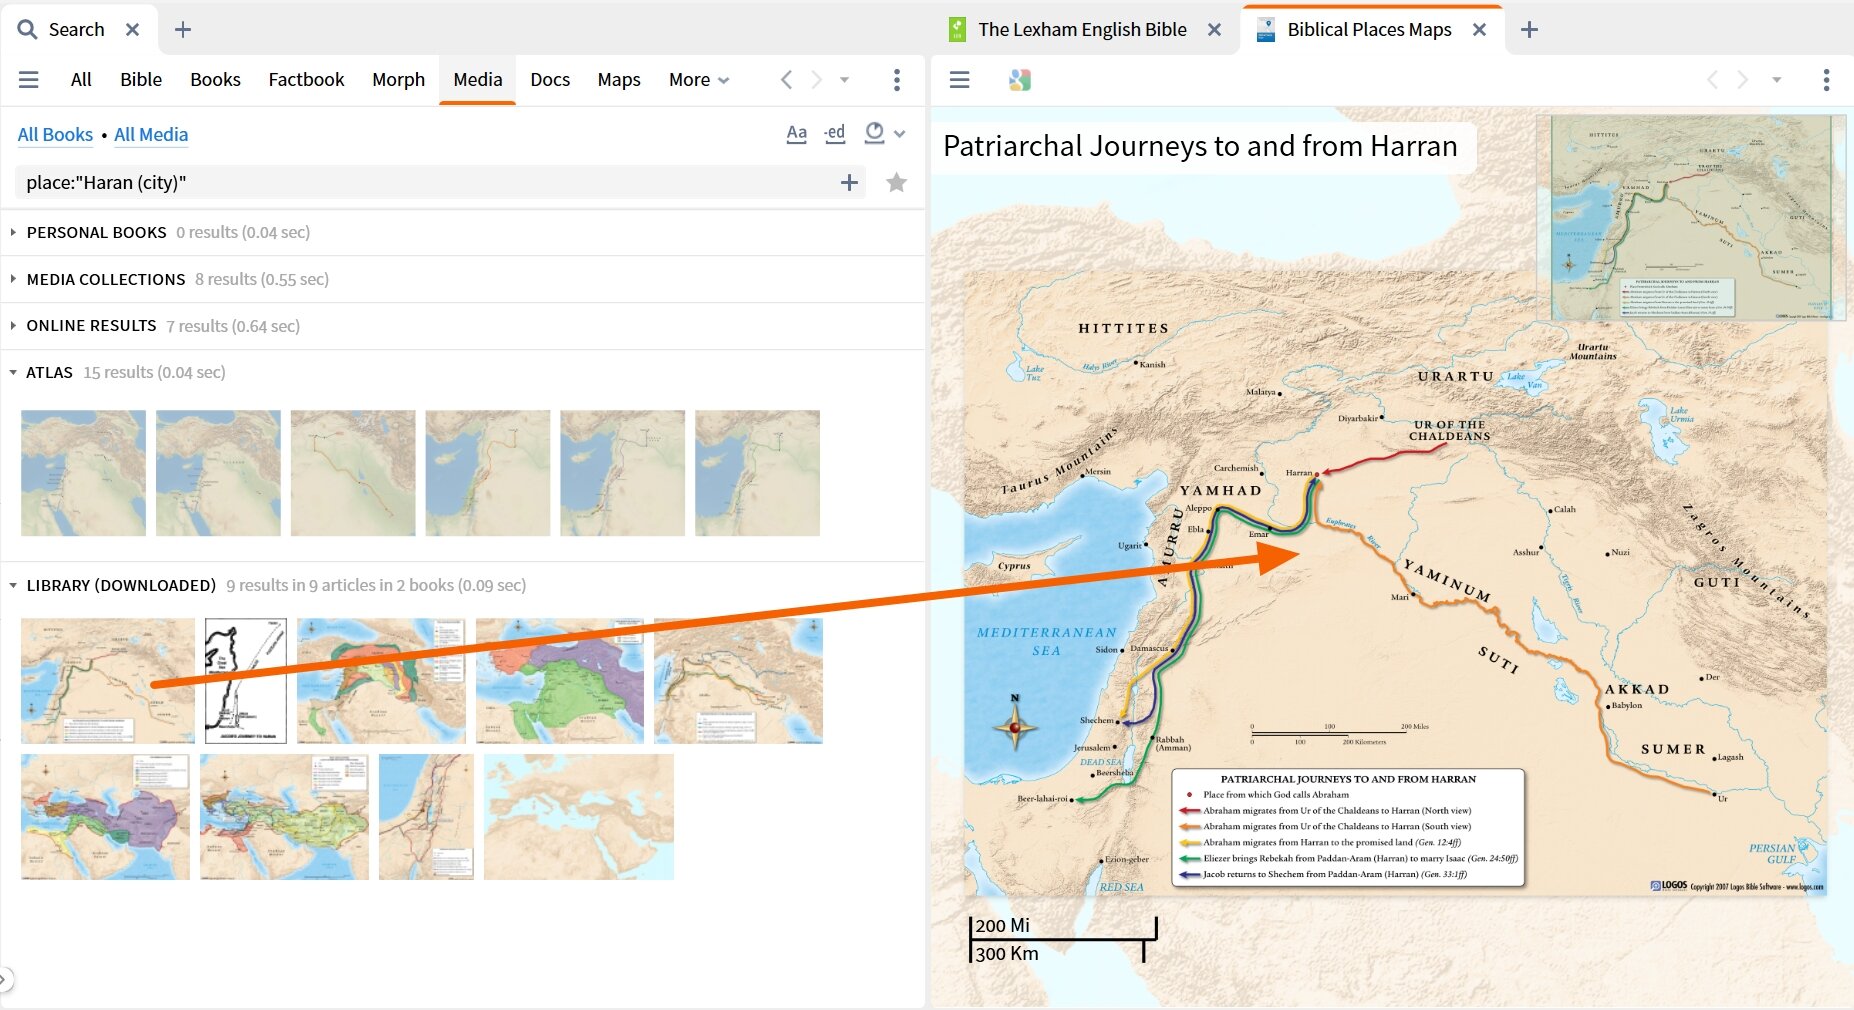Viewport: 1854px width, 1010px height.
Task: Click the forward navigation arrow in maps panel
Action: point(1744,80)
